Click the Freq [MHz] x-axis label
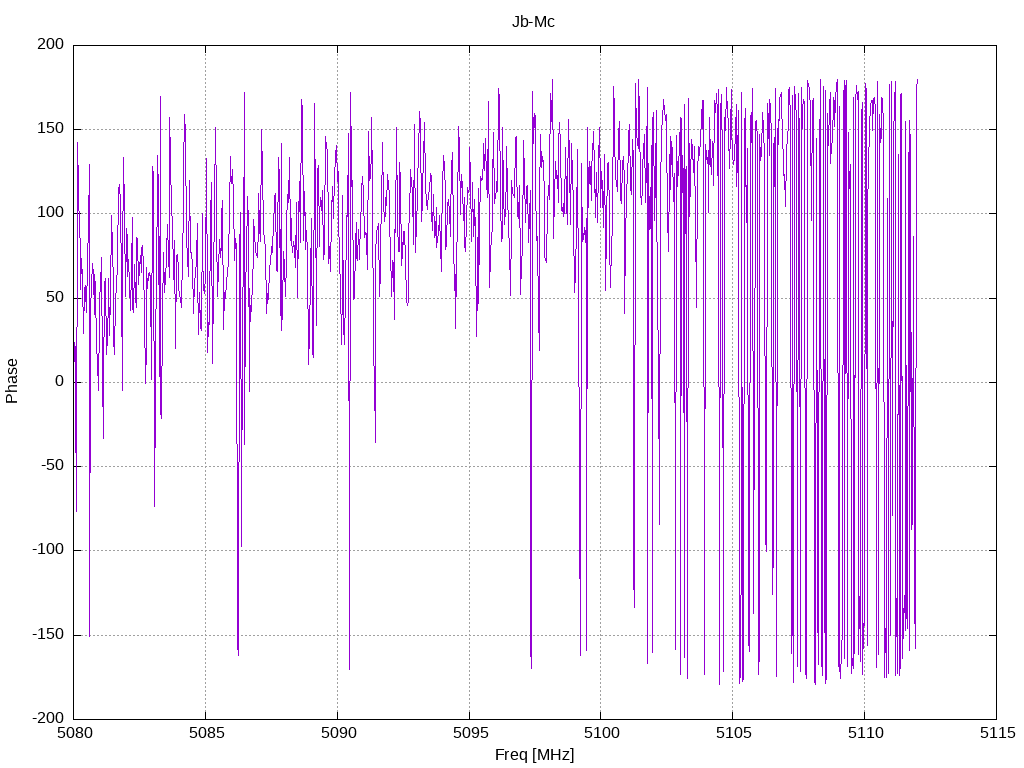 tap(534, 755)
